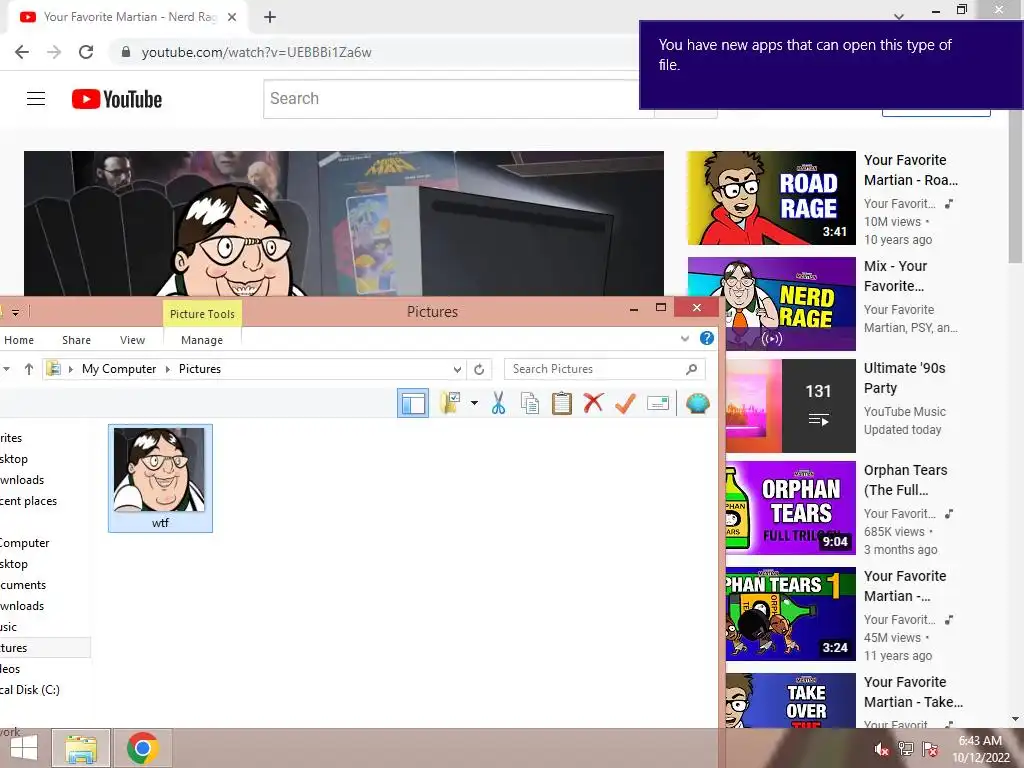Click the E-mail envelope icon in Explorer toolbar

pyautogui.click(x=658, y=403)
